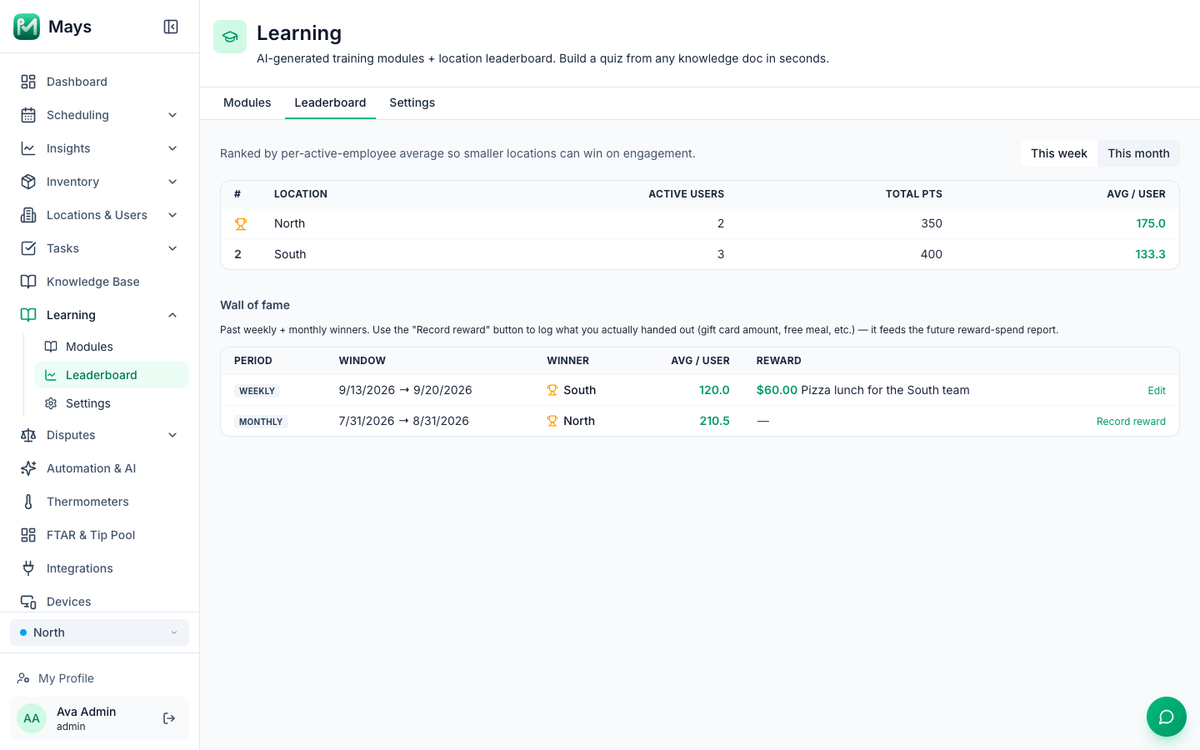
Task: Open the North location selector dropdown
Action: tap(99, 632)
